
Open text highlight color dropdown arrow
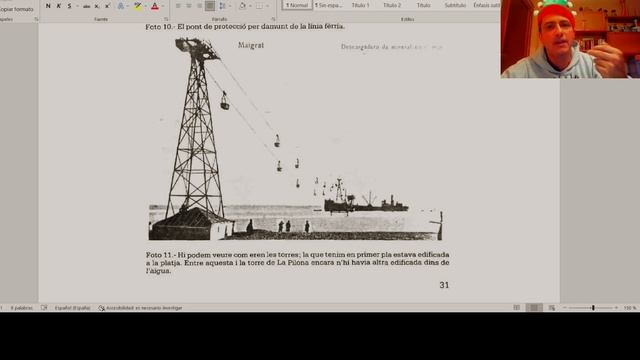click(145, 6)
